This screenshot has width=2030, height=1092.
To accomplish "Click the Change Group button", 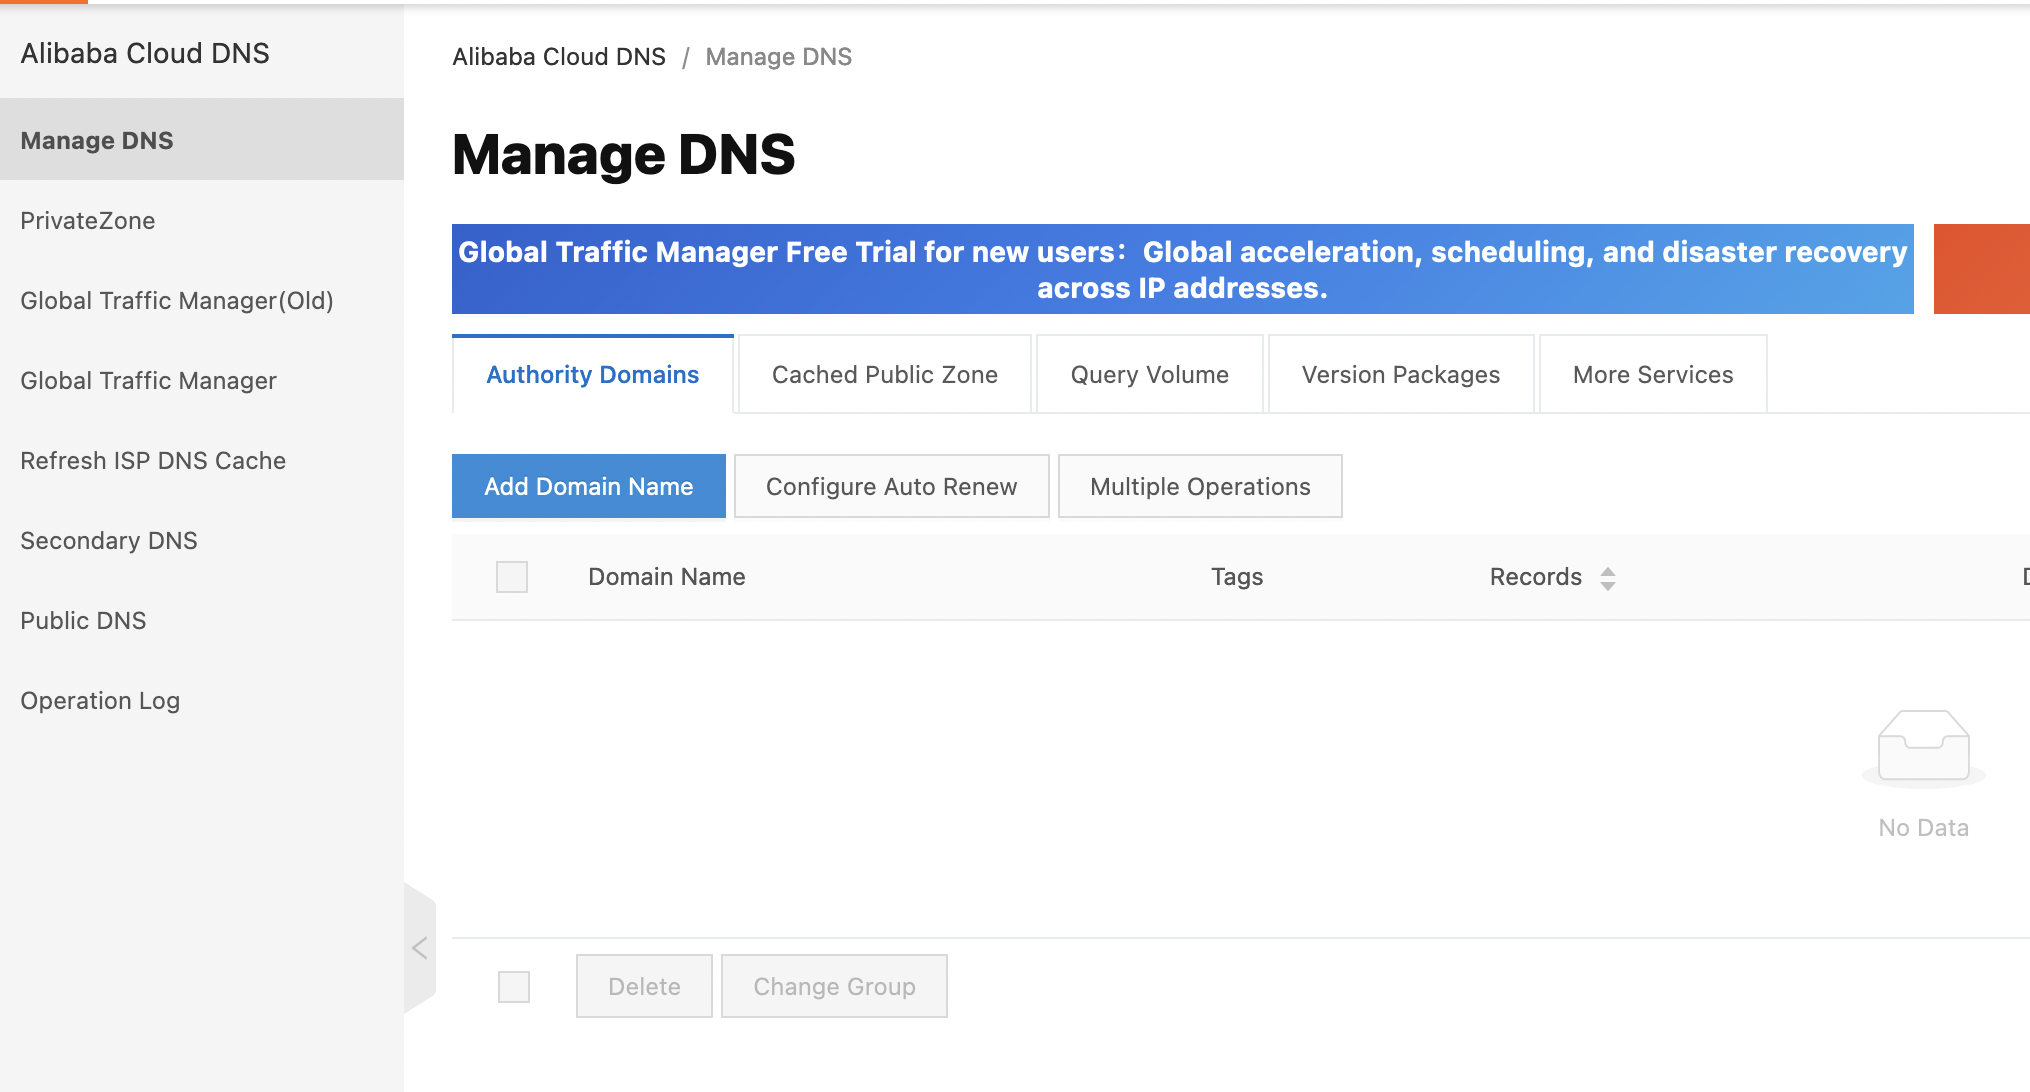I will tap(834, 986).
